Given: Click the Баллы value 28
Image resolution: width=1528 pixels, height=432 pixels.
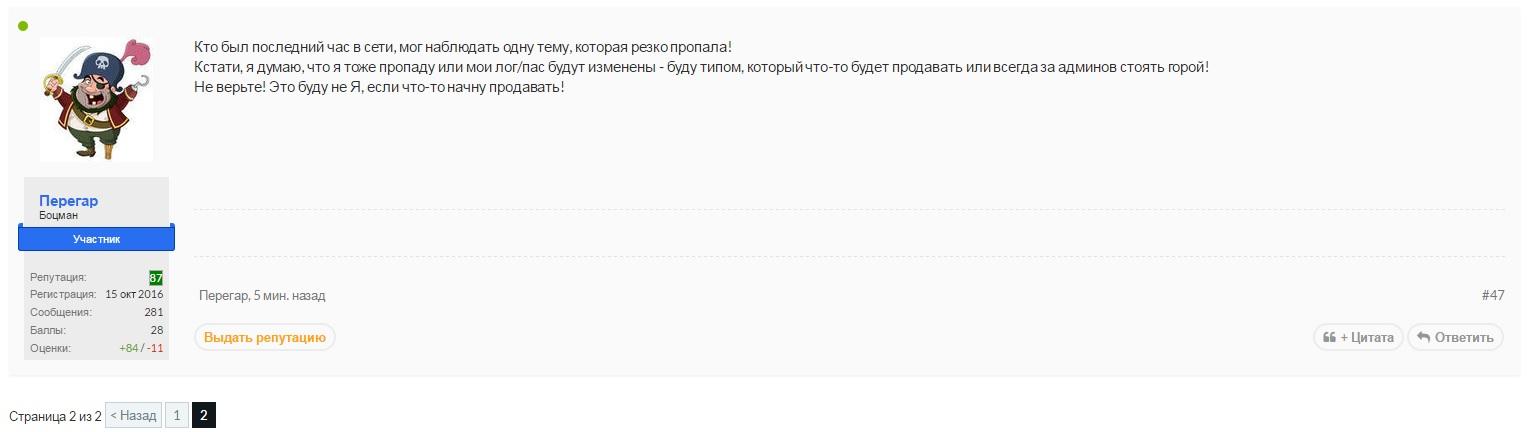Looking at the screenshot, I should (156, 330).
